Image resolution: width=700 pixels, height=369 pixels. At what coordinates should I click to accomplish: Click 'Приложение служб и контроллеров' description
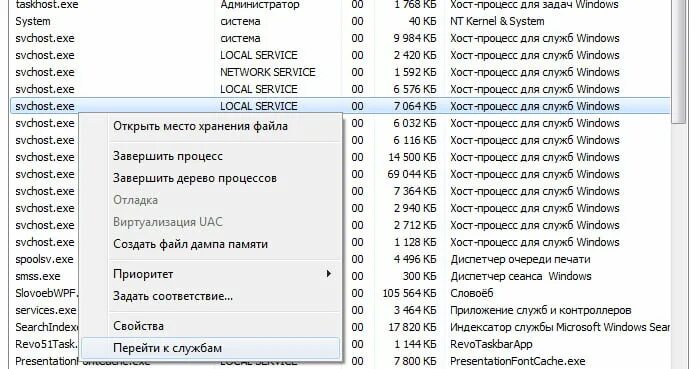tap(541, 310)
